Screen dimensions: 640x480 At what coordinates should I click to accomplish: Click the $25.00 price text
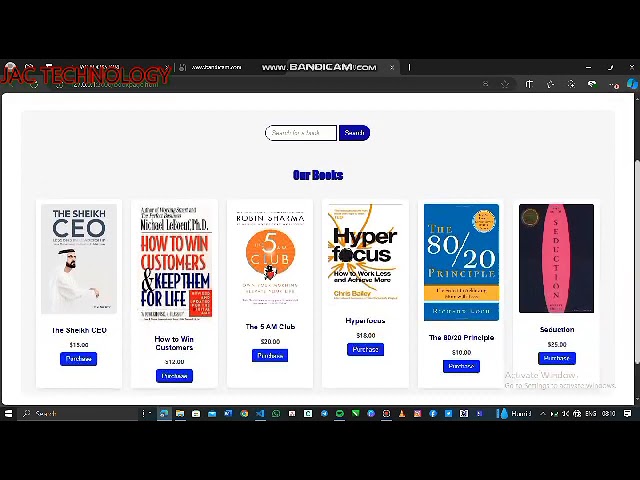[x=557, y=344]
